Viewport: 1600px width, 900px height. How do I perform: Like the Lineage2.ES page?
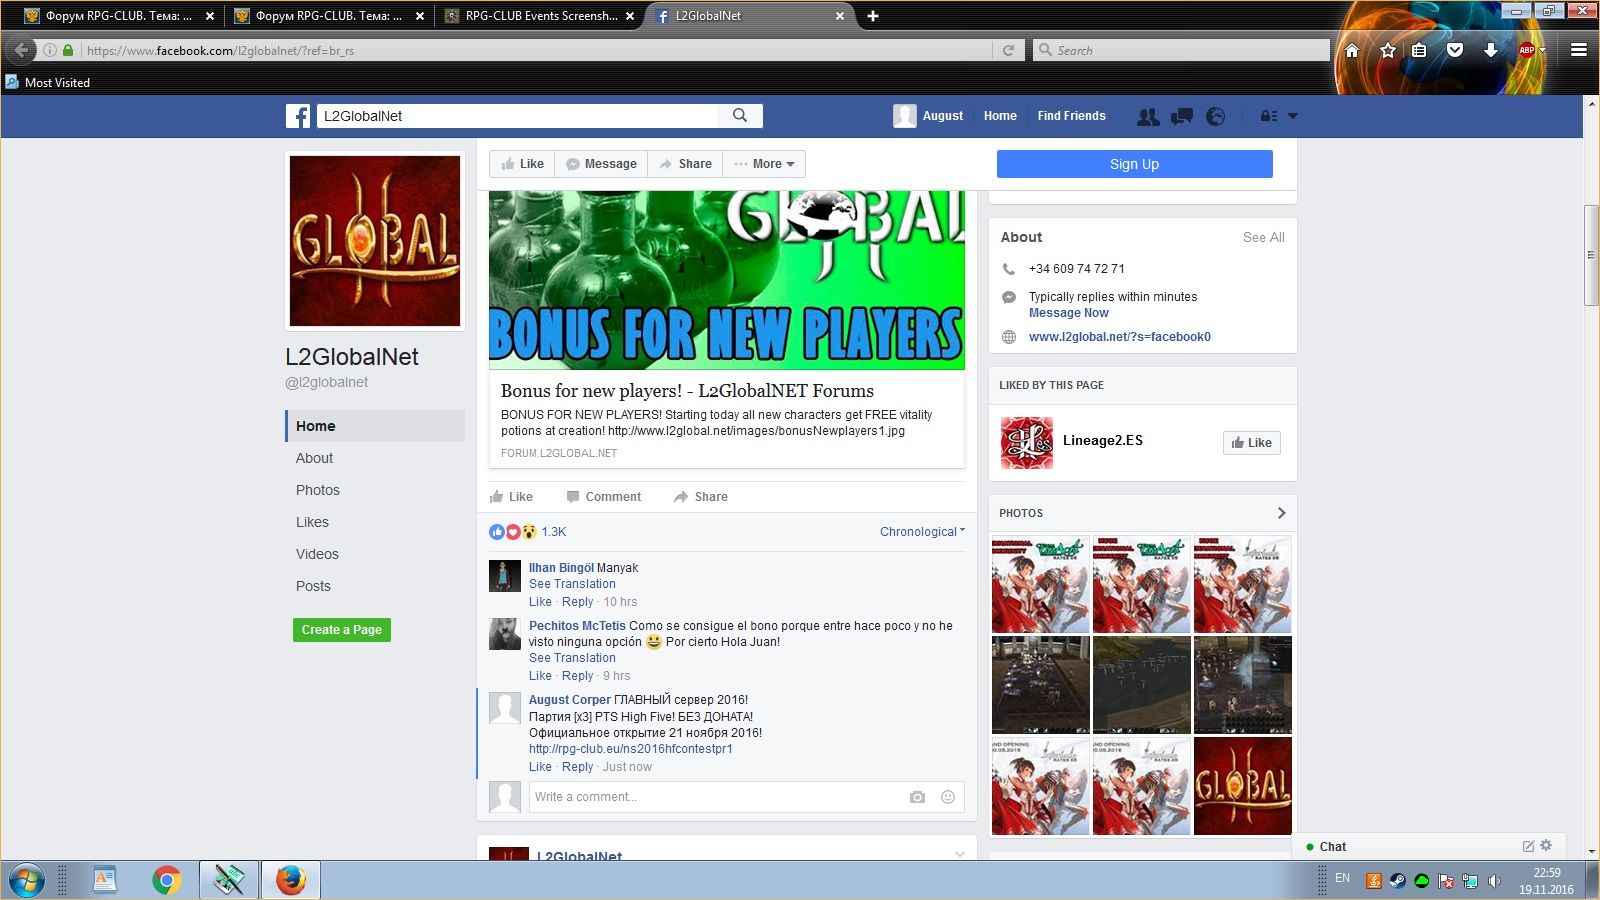pos(1251,443)
